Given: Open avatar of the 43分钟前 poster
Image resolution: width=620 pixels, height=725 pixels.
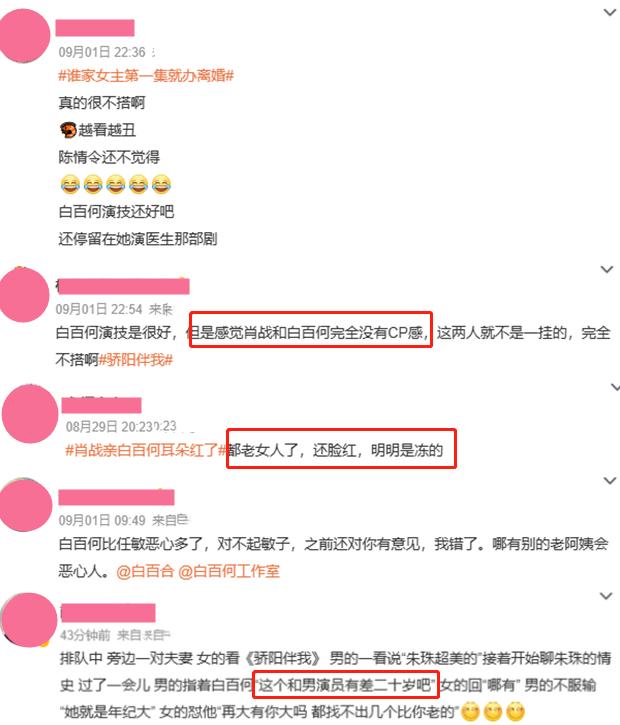Looking at the screenshot, I should pyautogui.click(x=29, y=620).
